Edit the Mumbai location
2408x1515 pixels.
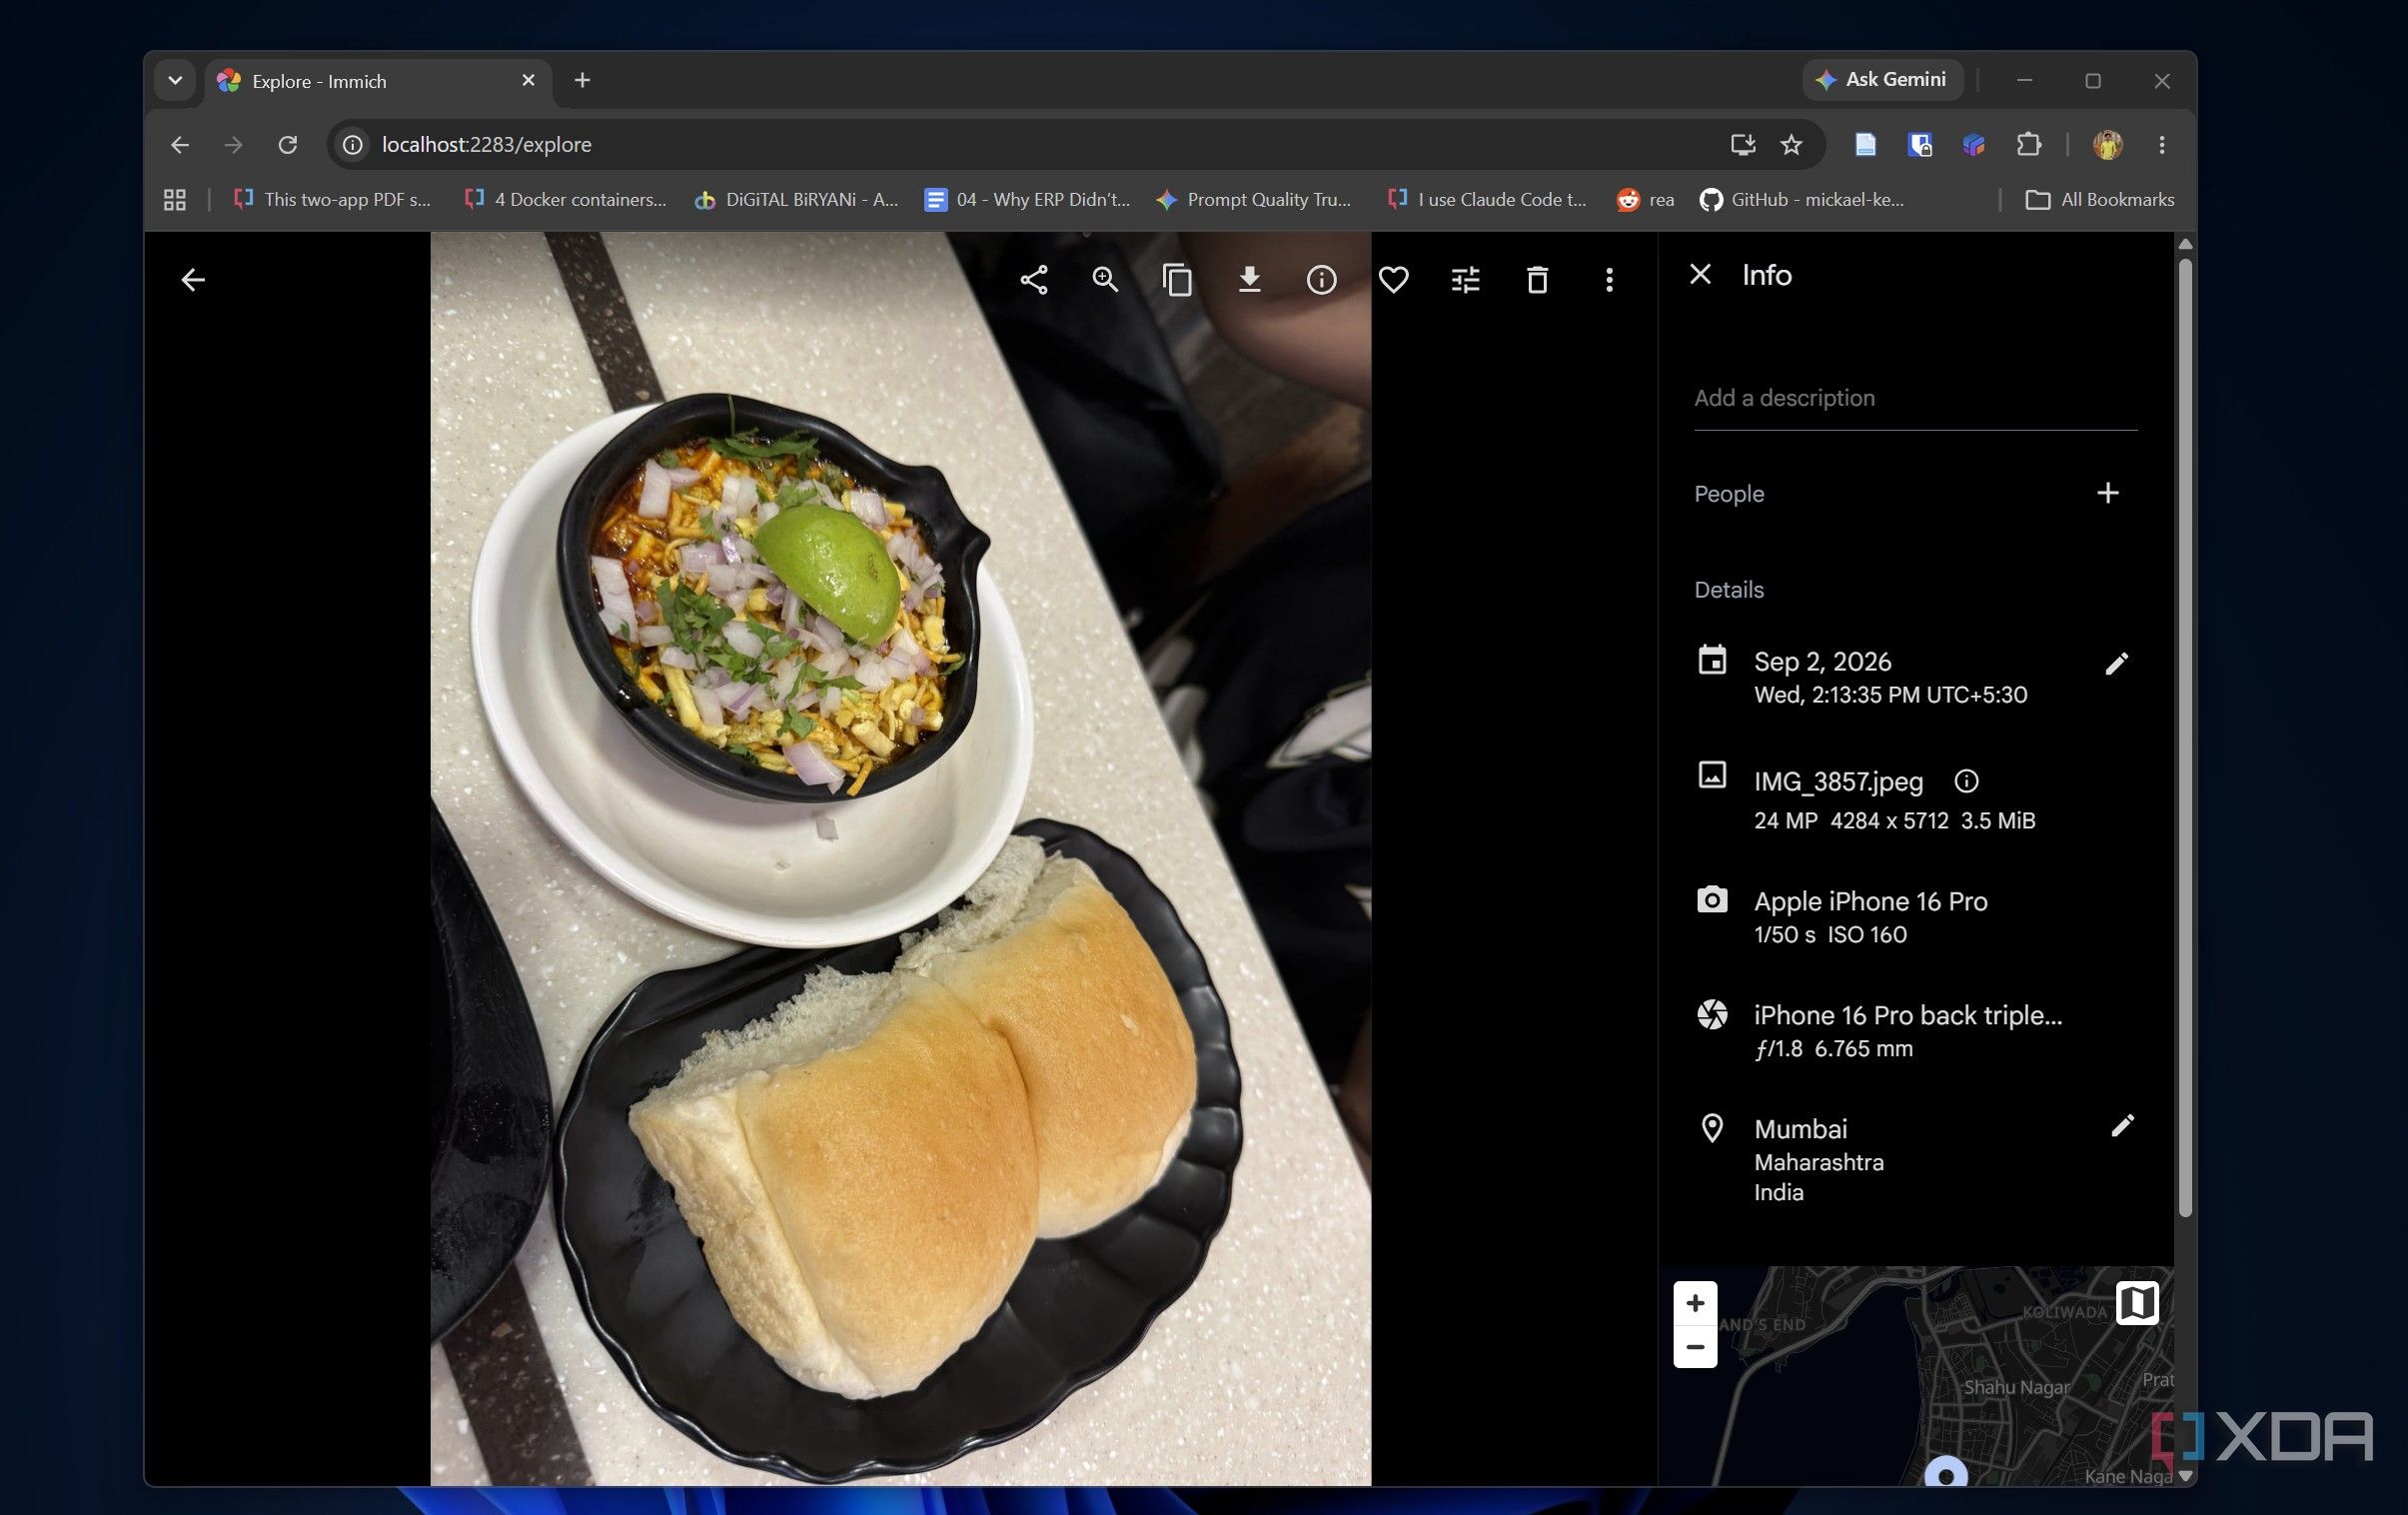point(2122,1126)
